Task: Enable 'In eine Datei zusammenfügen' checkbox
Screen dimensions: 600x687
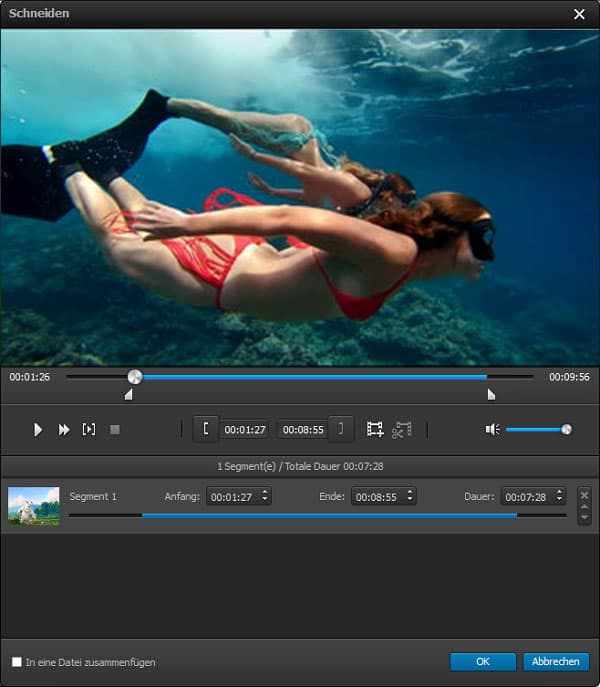Action: (16, 662)
